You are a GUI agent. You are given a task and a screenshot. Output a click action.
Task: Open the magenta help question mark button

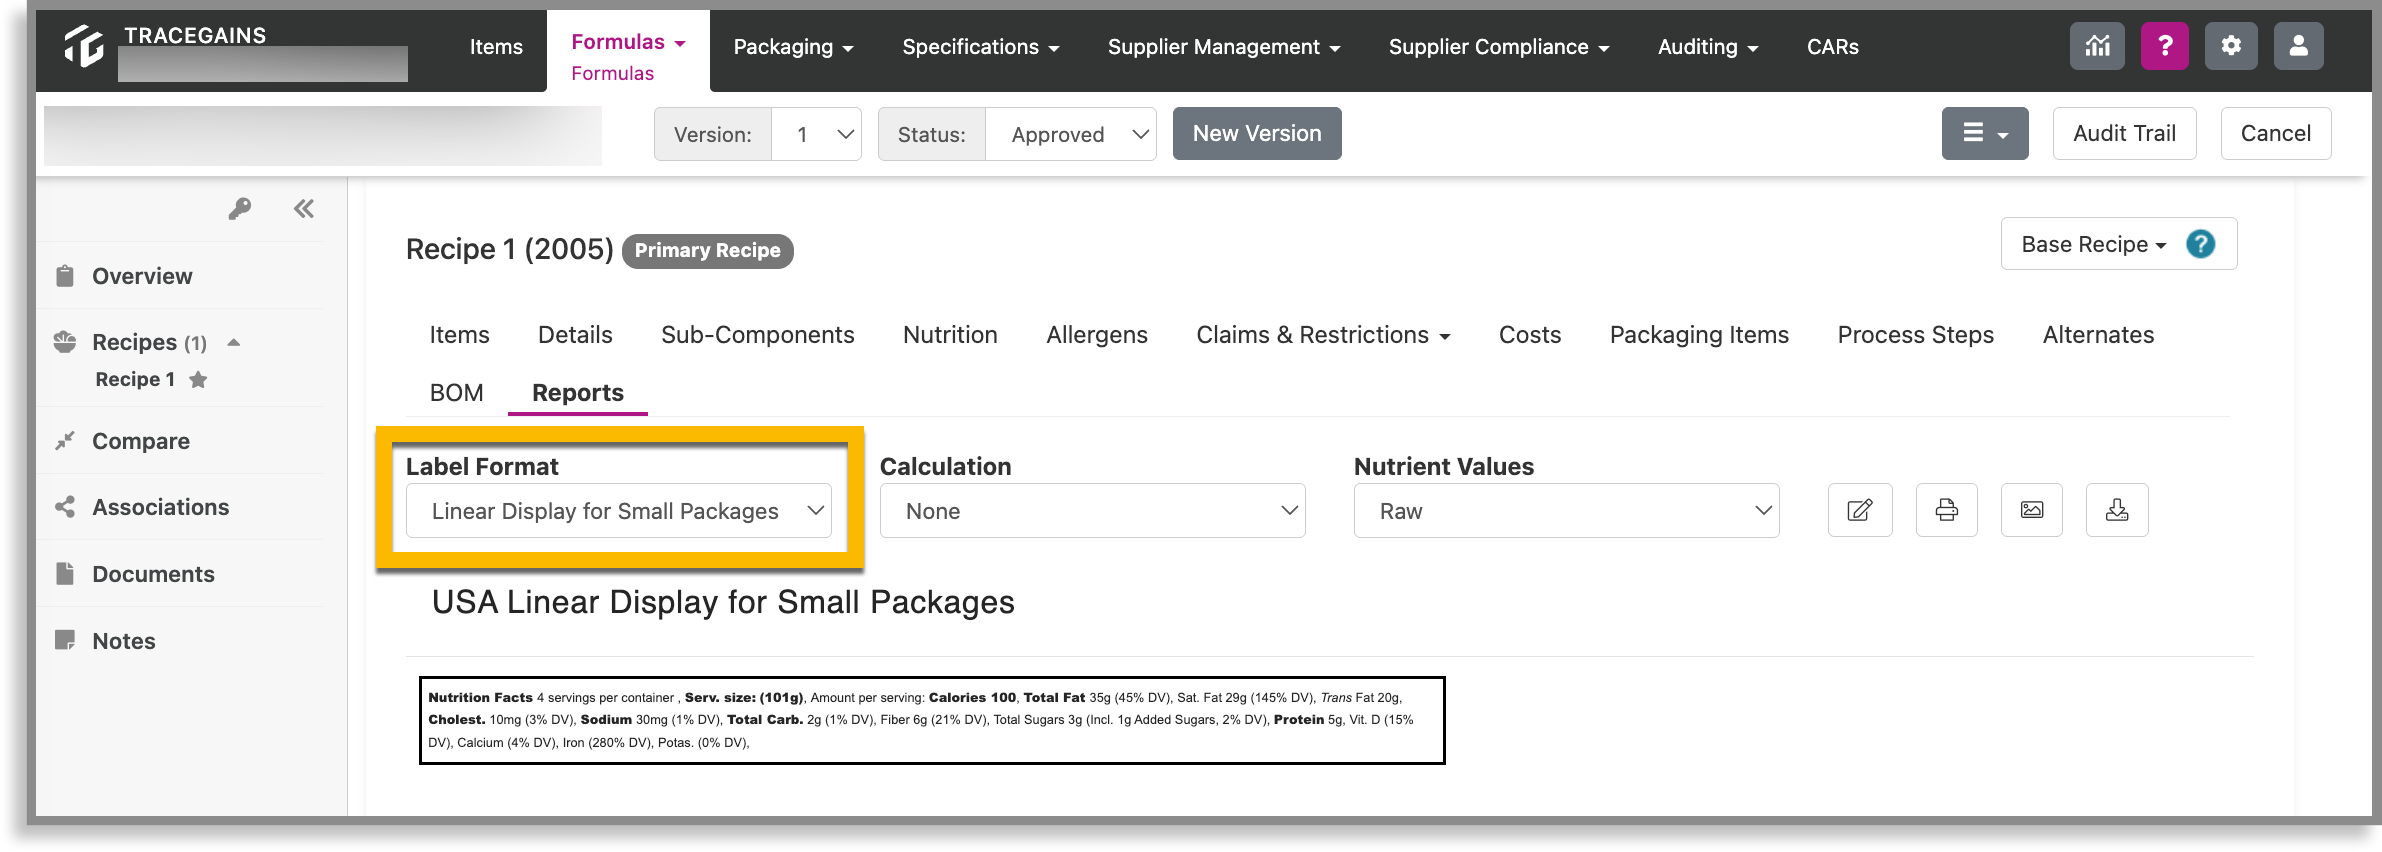coord(2165,46)
